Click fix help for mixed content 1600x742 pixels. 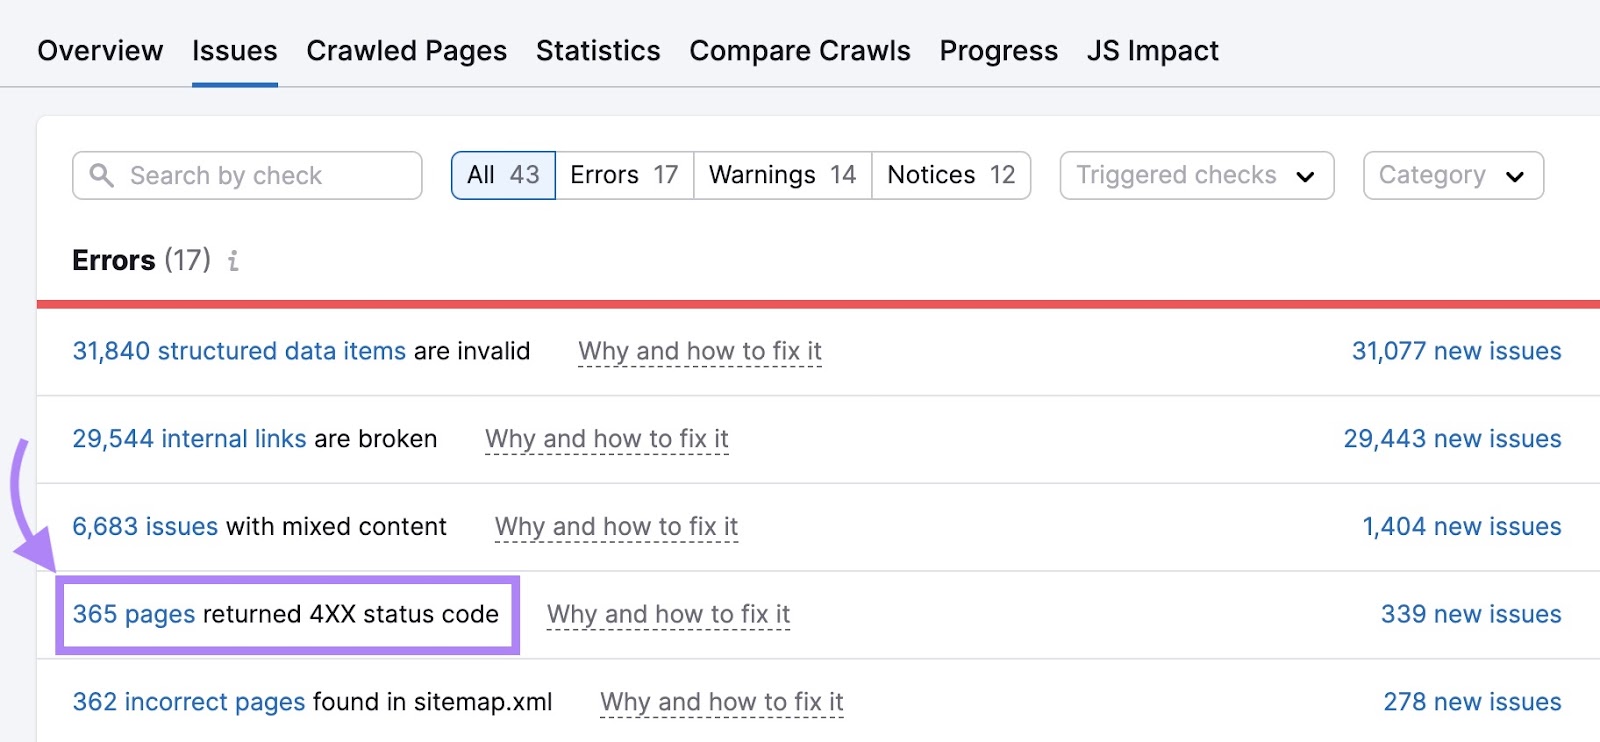(616, 527)
